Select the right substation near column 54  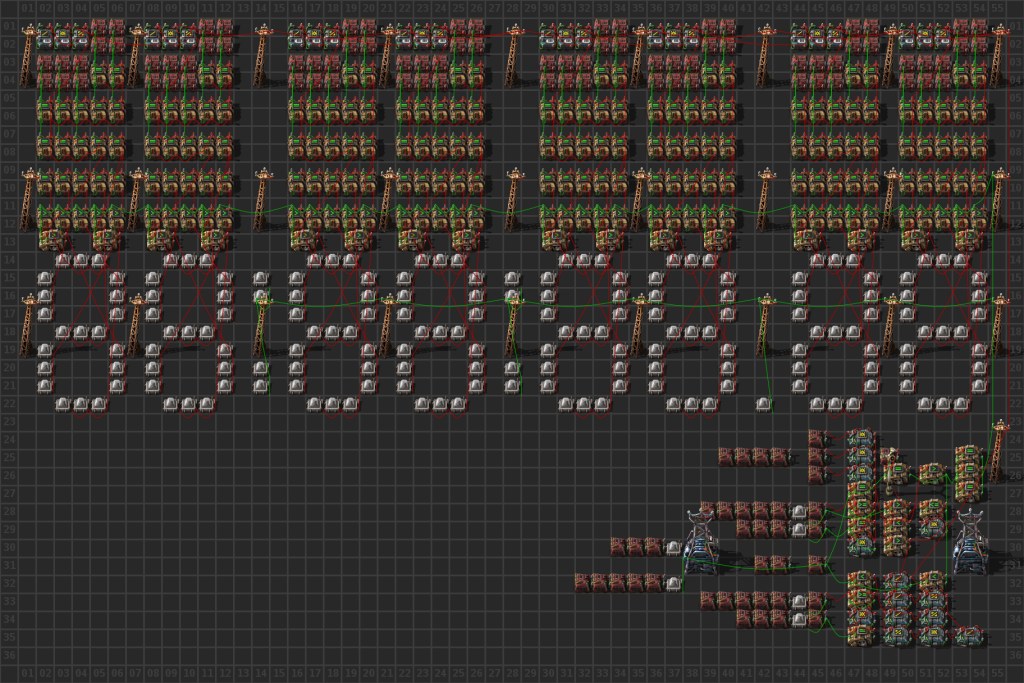[969, 542]
